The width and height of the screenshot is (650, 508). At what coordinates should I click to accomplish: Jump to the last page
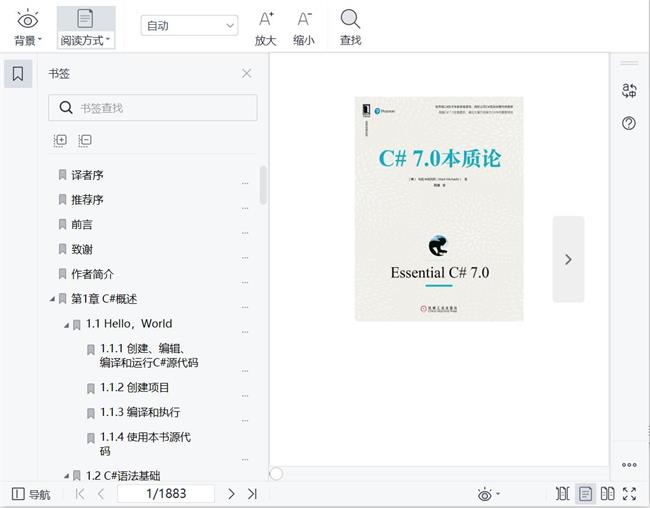(252, 494)
